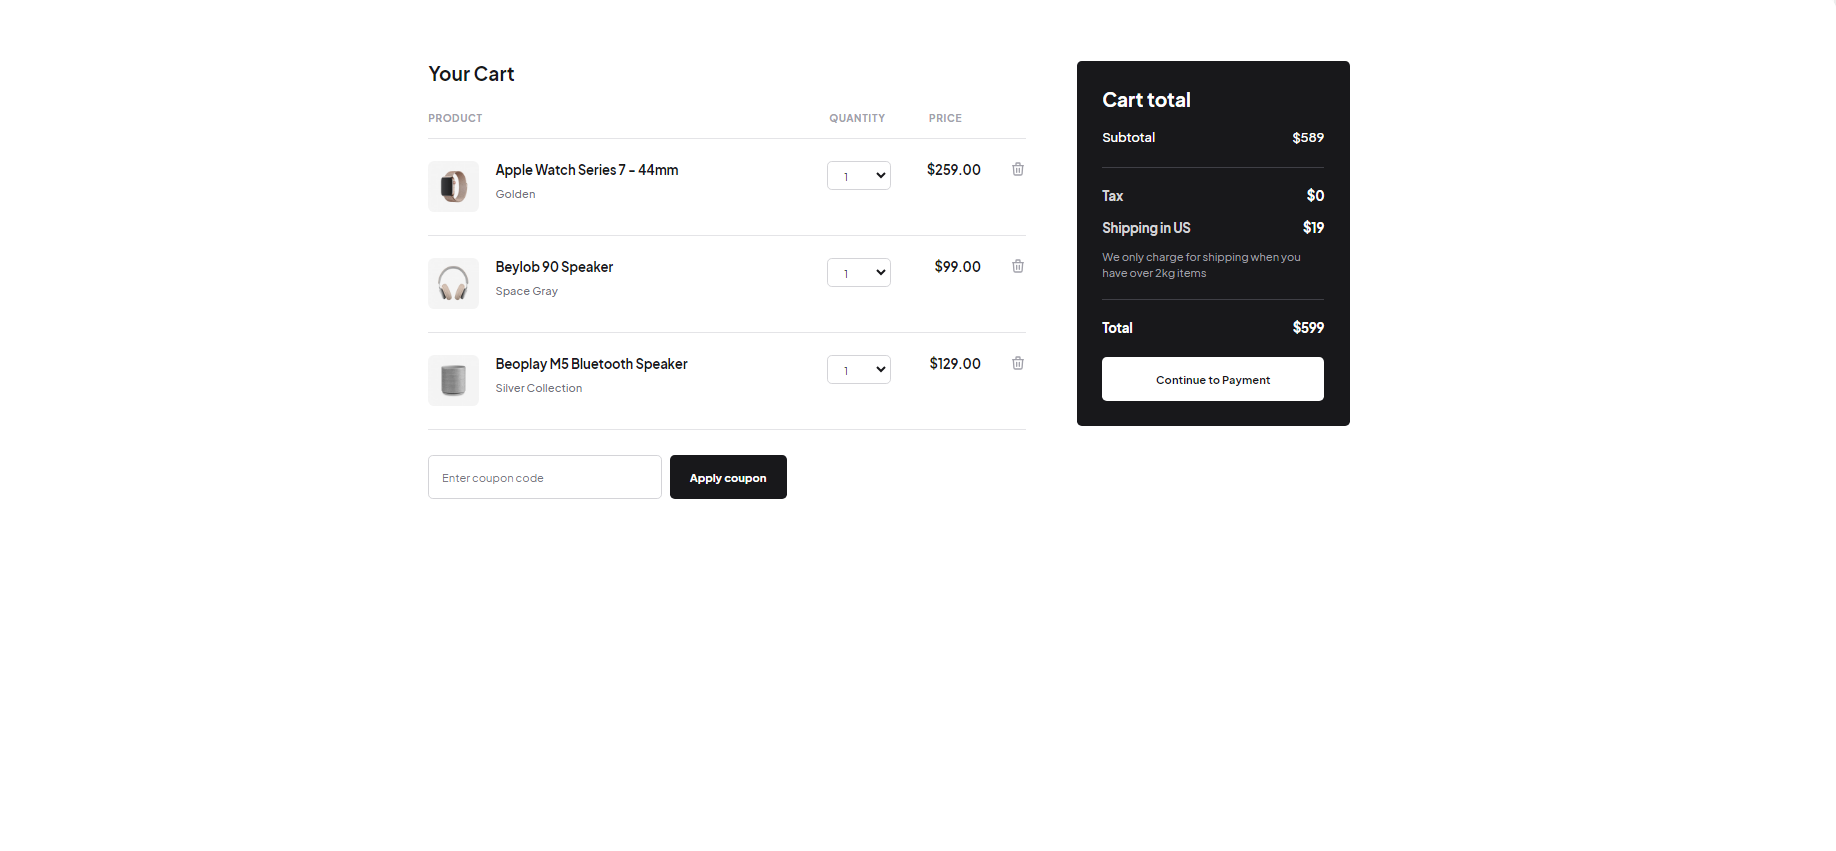
Task: Click trash icon for Beoplay M5 Bluetooth Speaker
Action: click(1017, 363)
